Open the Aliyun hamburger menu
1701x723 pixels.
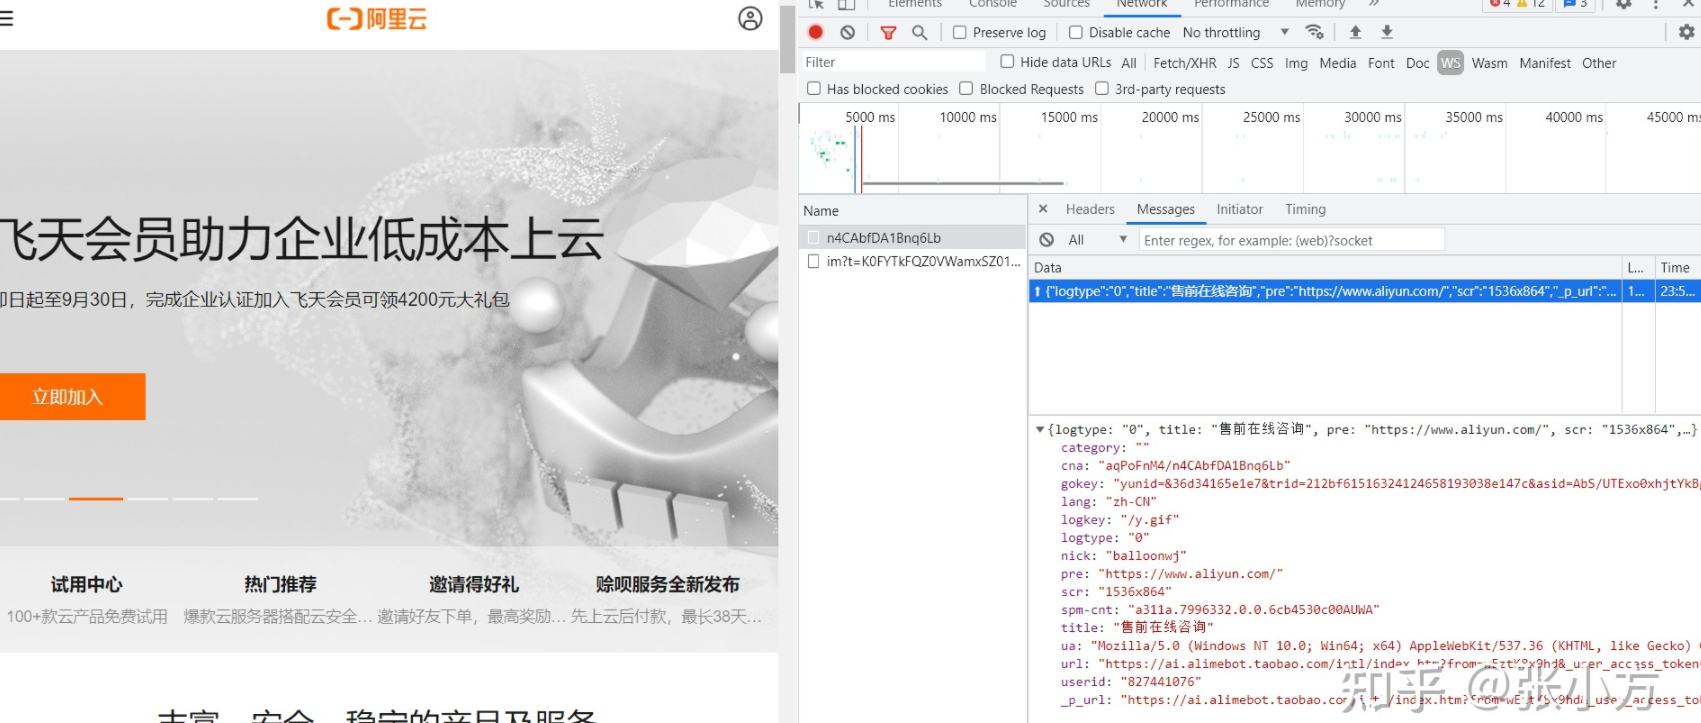click(x=6, y=17)
